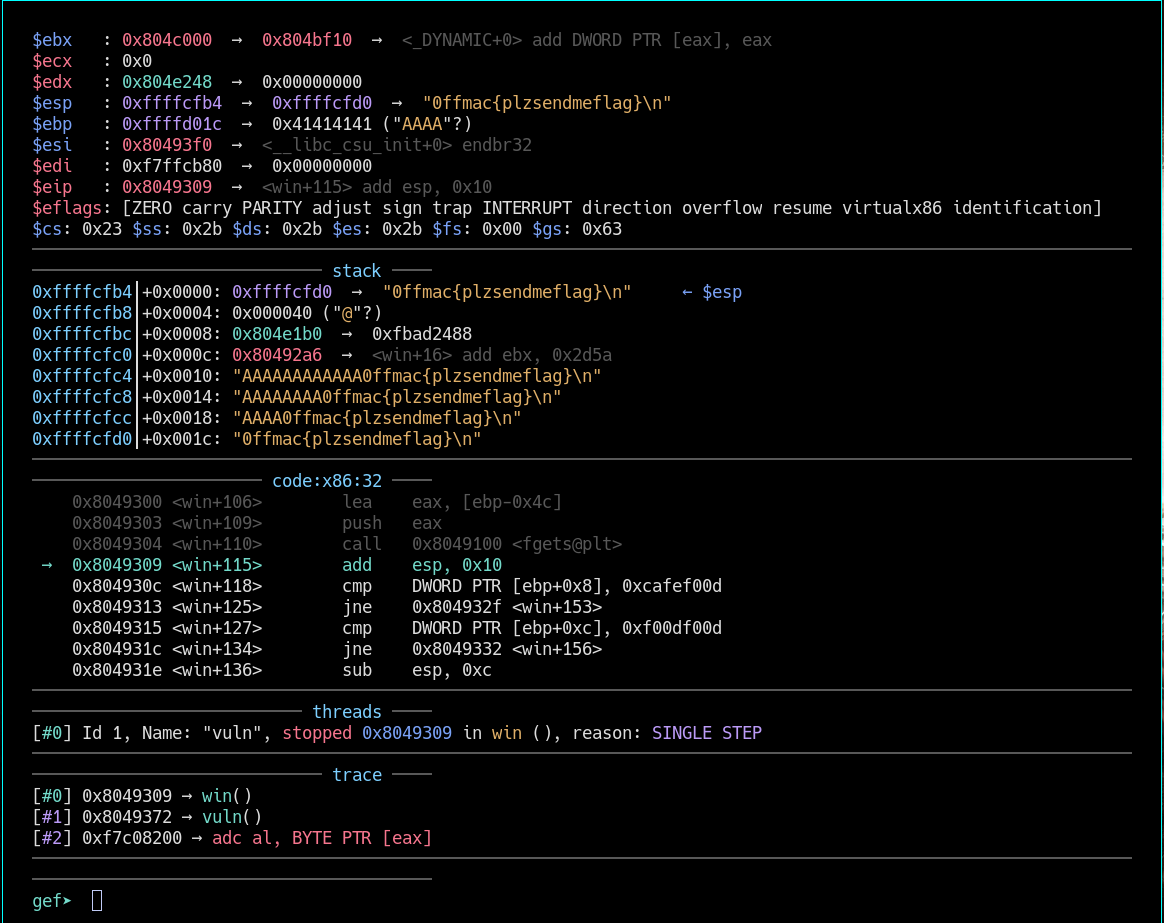Click $edx register value 0x804e248
Image resolution: width=1164 pixels, height=923 pixels.
(x=167, y=82)
